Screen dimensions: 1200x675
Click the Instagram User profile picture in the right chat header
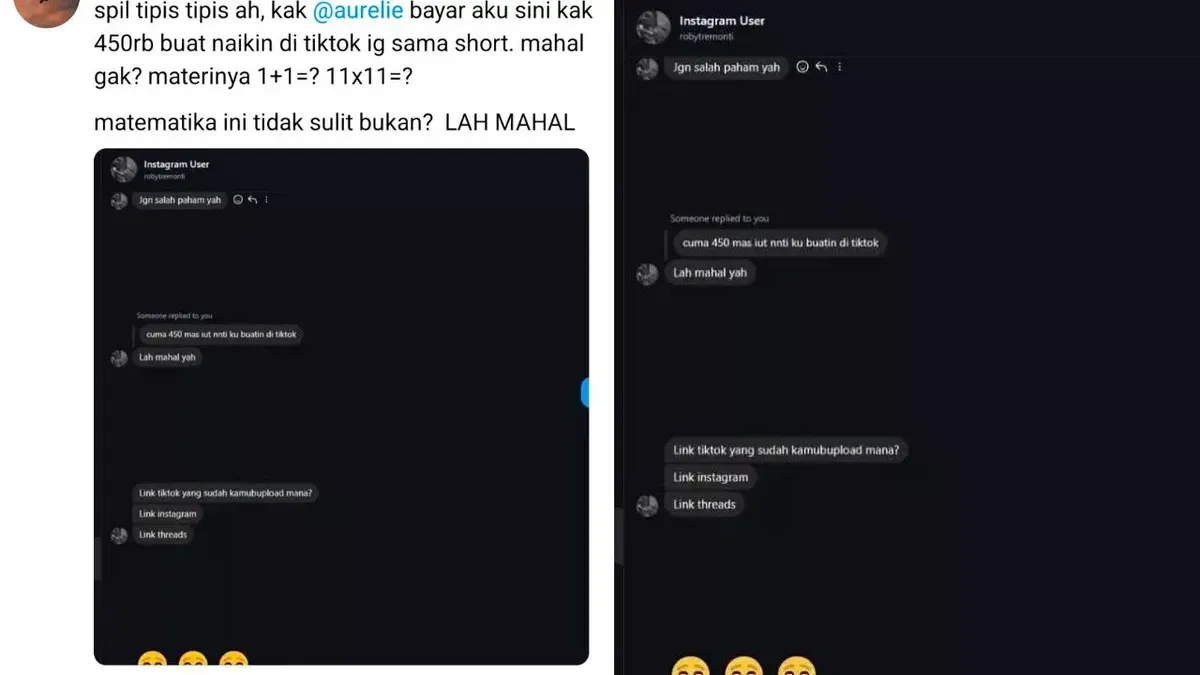point(653,27)
